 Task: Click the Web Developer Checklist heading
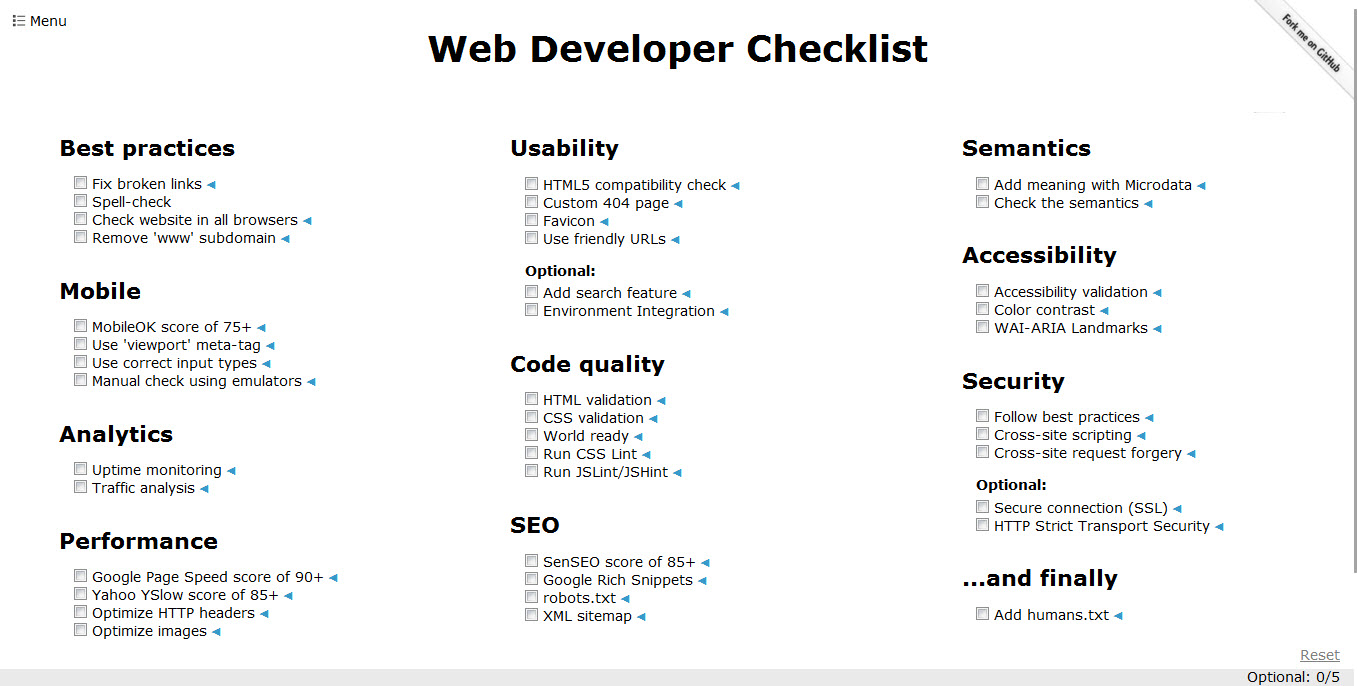point(678,48)
